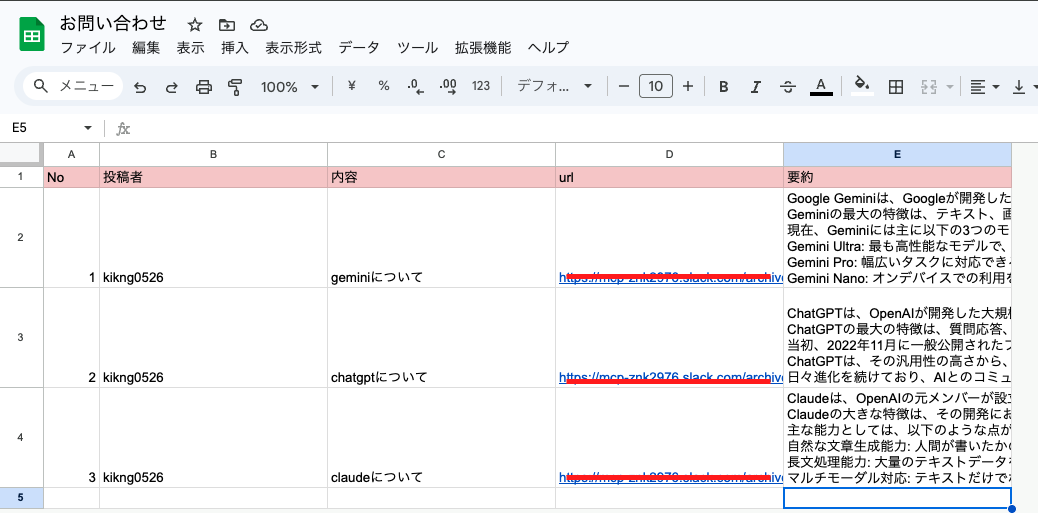This screenshot has width=1038, height=513.
Task: Open the 編集 menu
Action: pos(146,48)
